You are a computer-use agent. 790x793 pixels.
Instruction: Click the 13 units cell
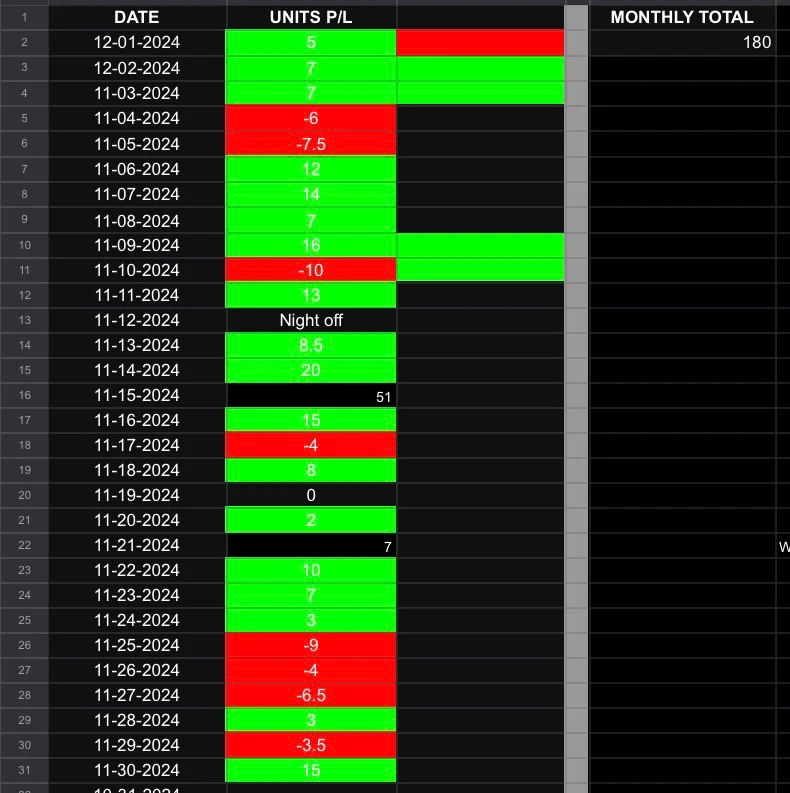[311, 295]
